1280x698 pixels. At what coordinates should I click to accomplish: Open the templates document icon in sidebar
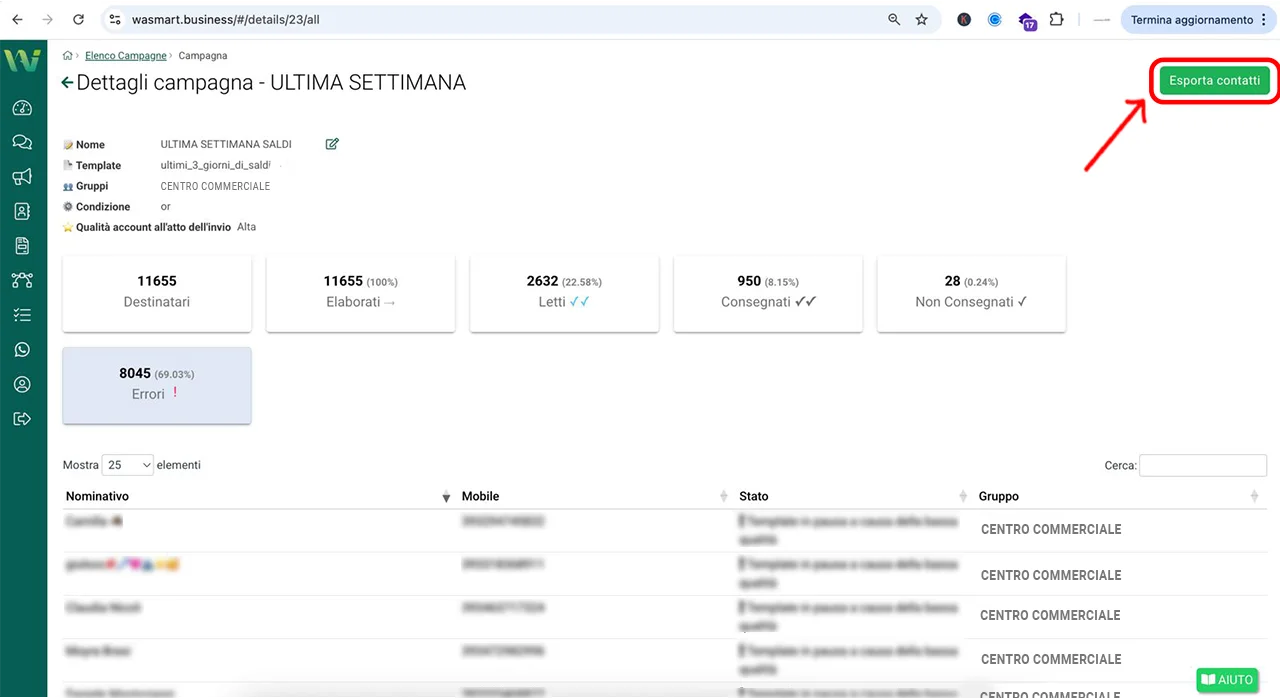[x=23, y=245]
